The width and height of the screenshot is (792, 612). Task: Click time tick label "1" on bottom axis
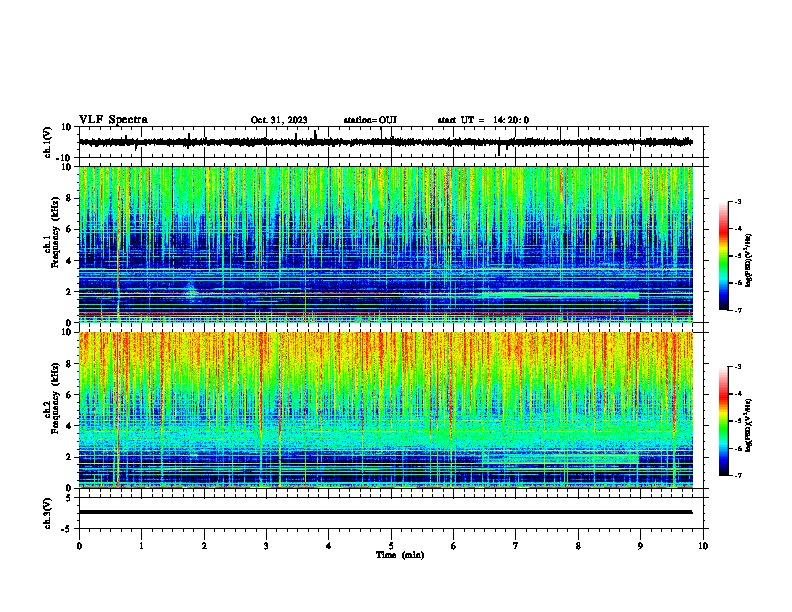(x=141, y=546)
